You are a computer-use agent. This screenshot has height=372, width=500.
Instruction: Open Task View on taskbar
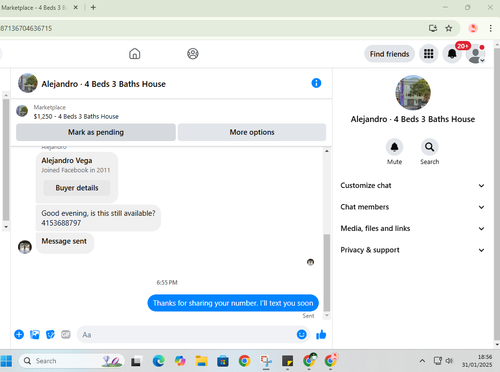click(136, 361)
